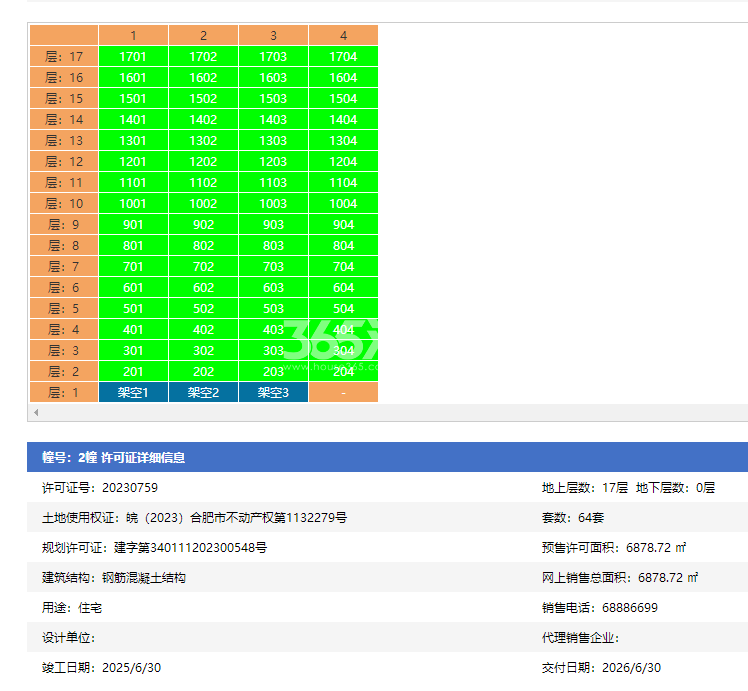Choose unit 1103

point(273,182)
